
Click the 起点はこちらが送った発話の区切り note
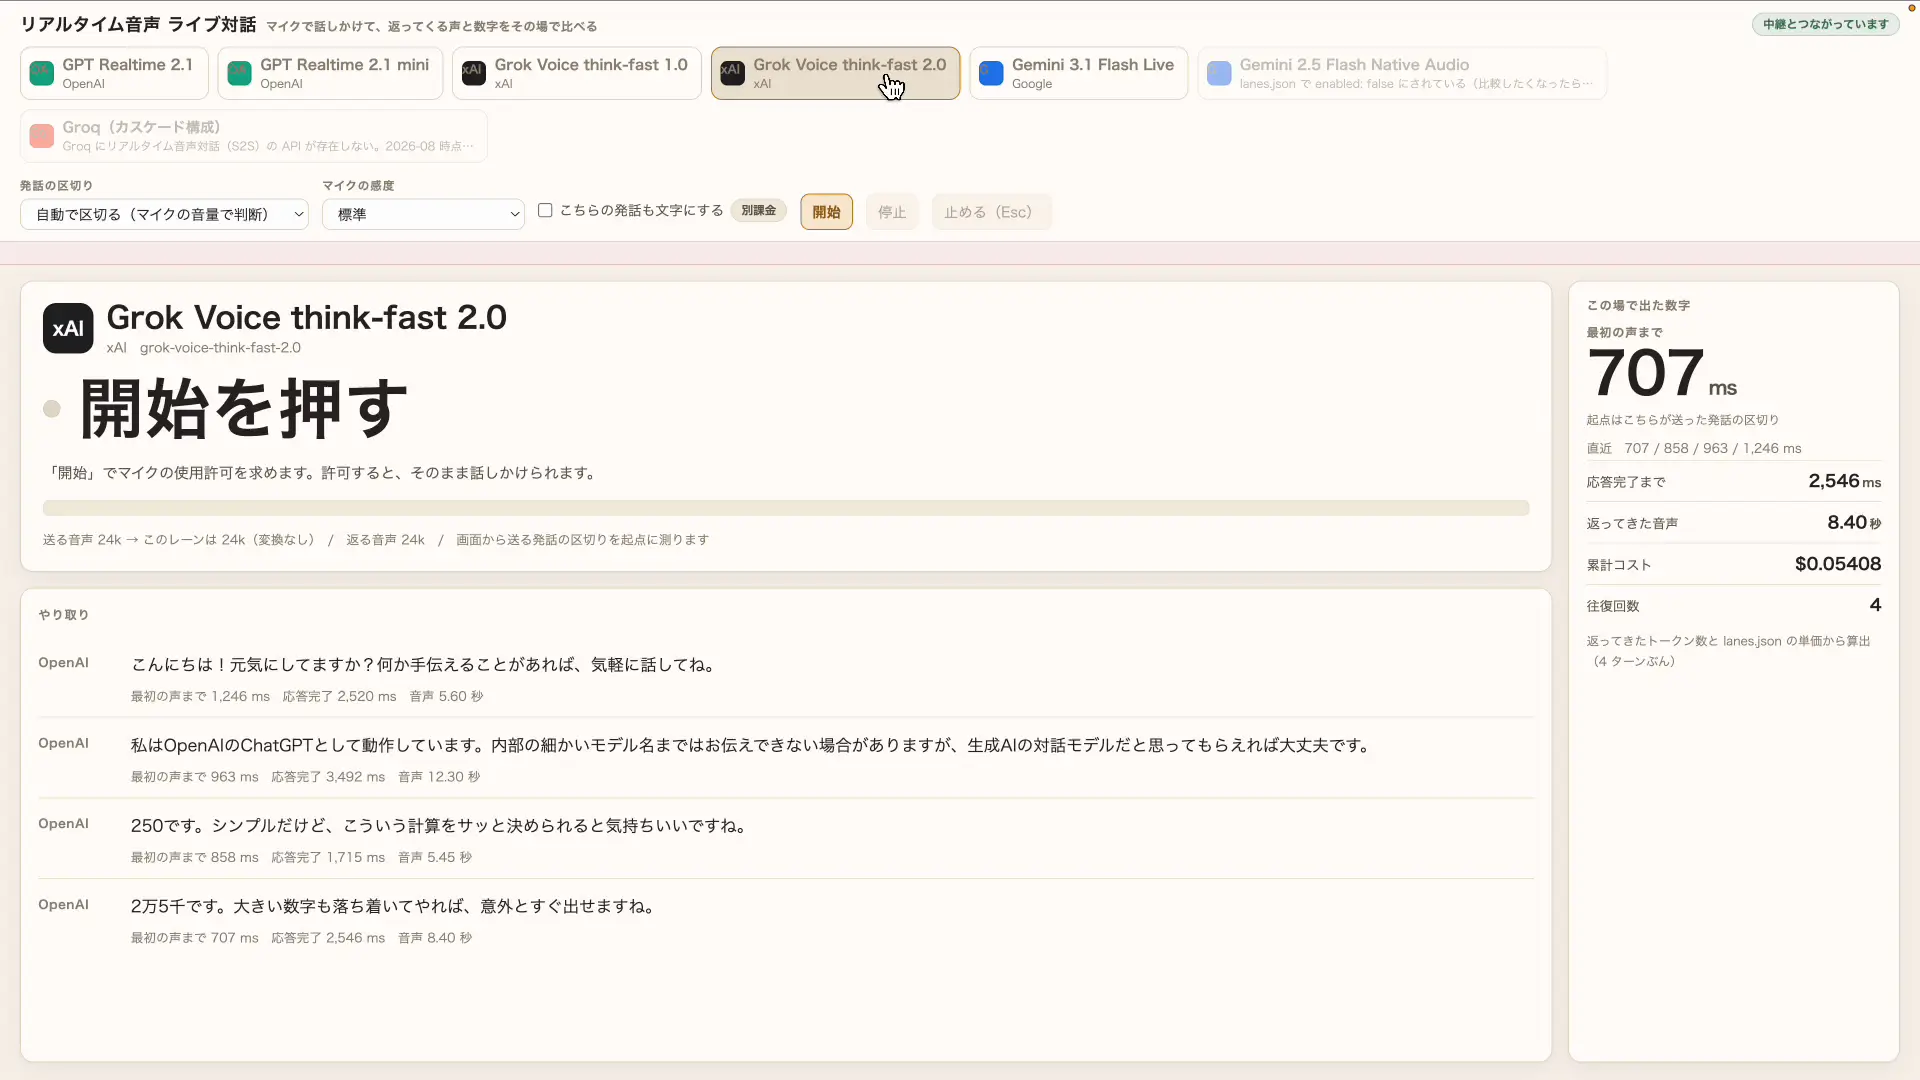pos(1682,420)
